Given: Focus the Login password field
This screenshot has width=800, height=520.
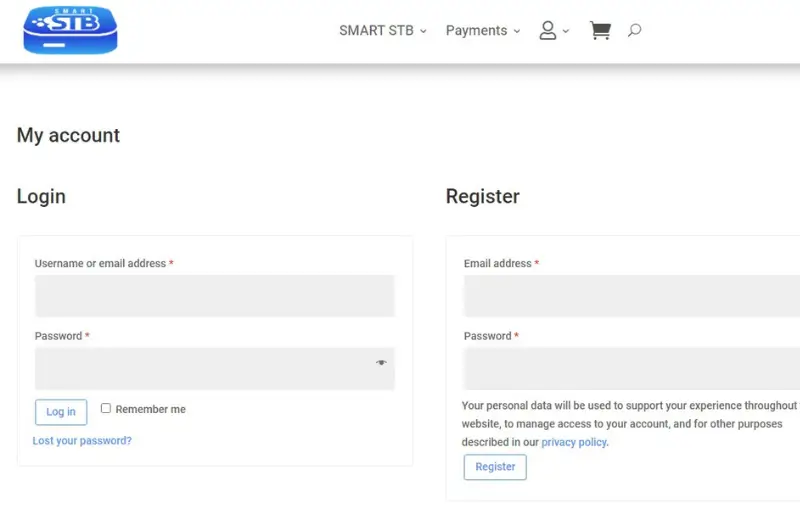Looking at the screenshot, I should point(200,368).
